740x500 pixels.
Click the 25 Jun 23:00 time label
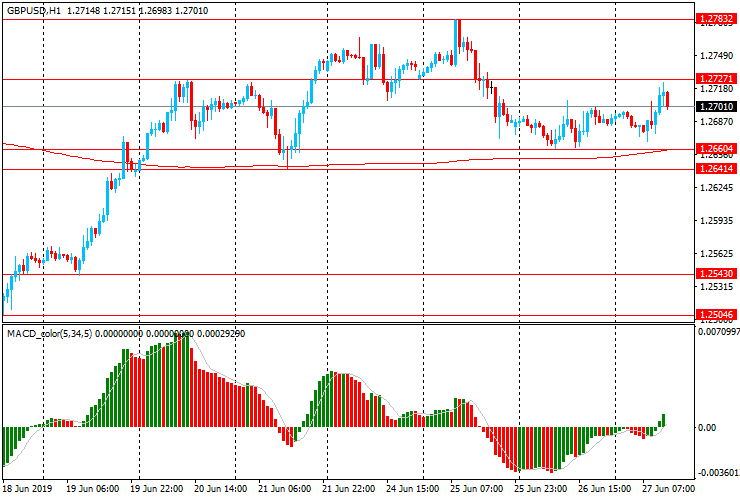pos(541,488)
